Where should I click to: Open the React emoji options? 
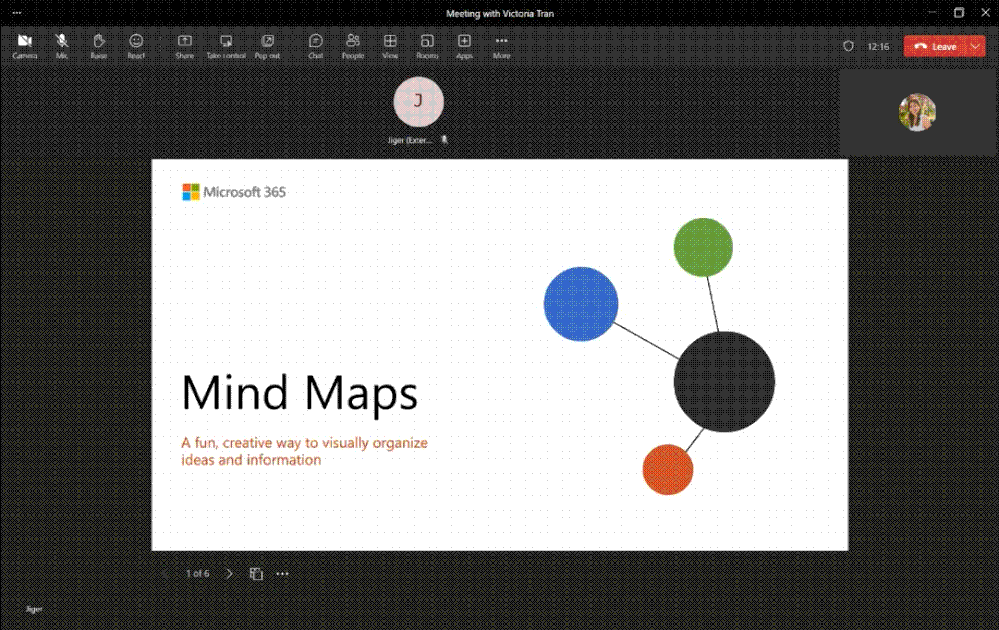pos(136,46)
